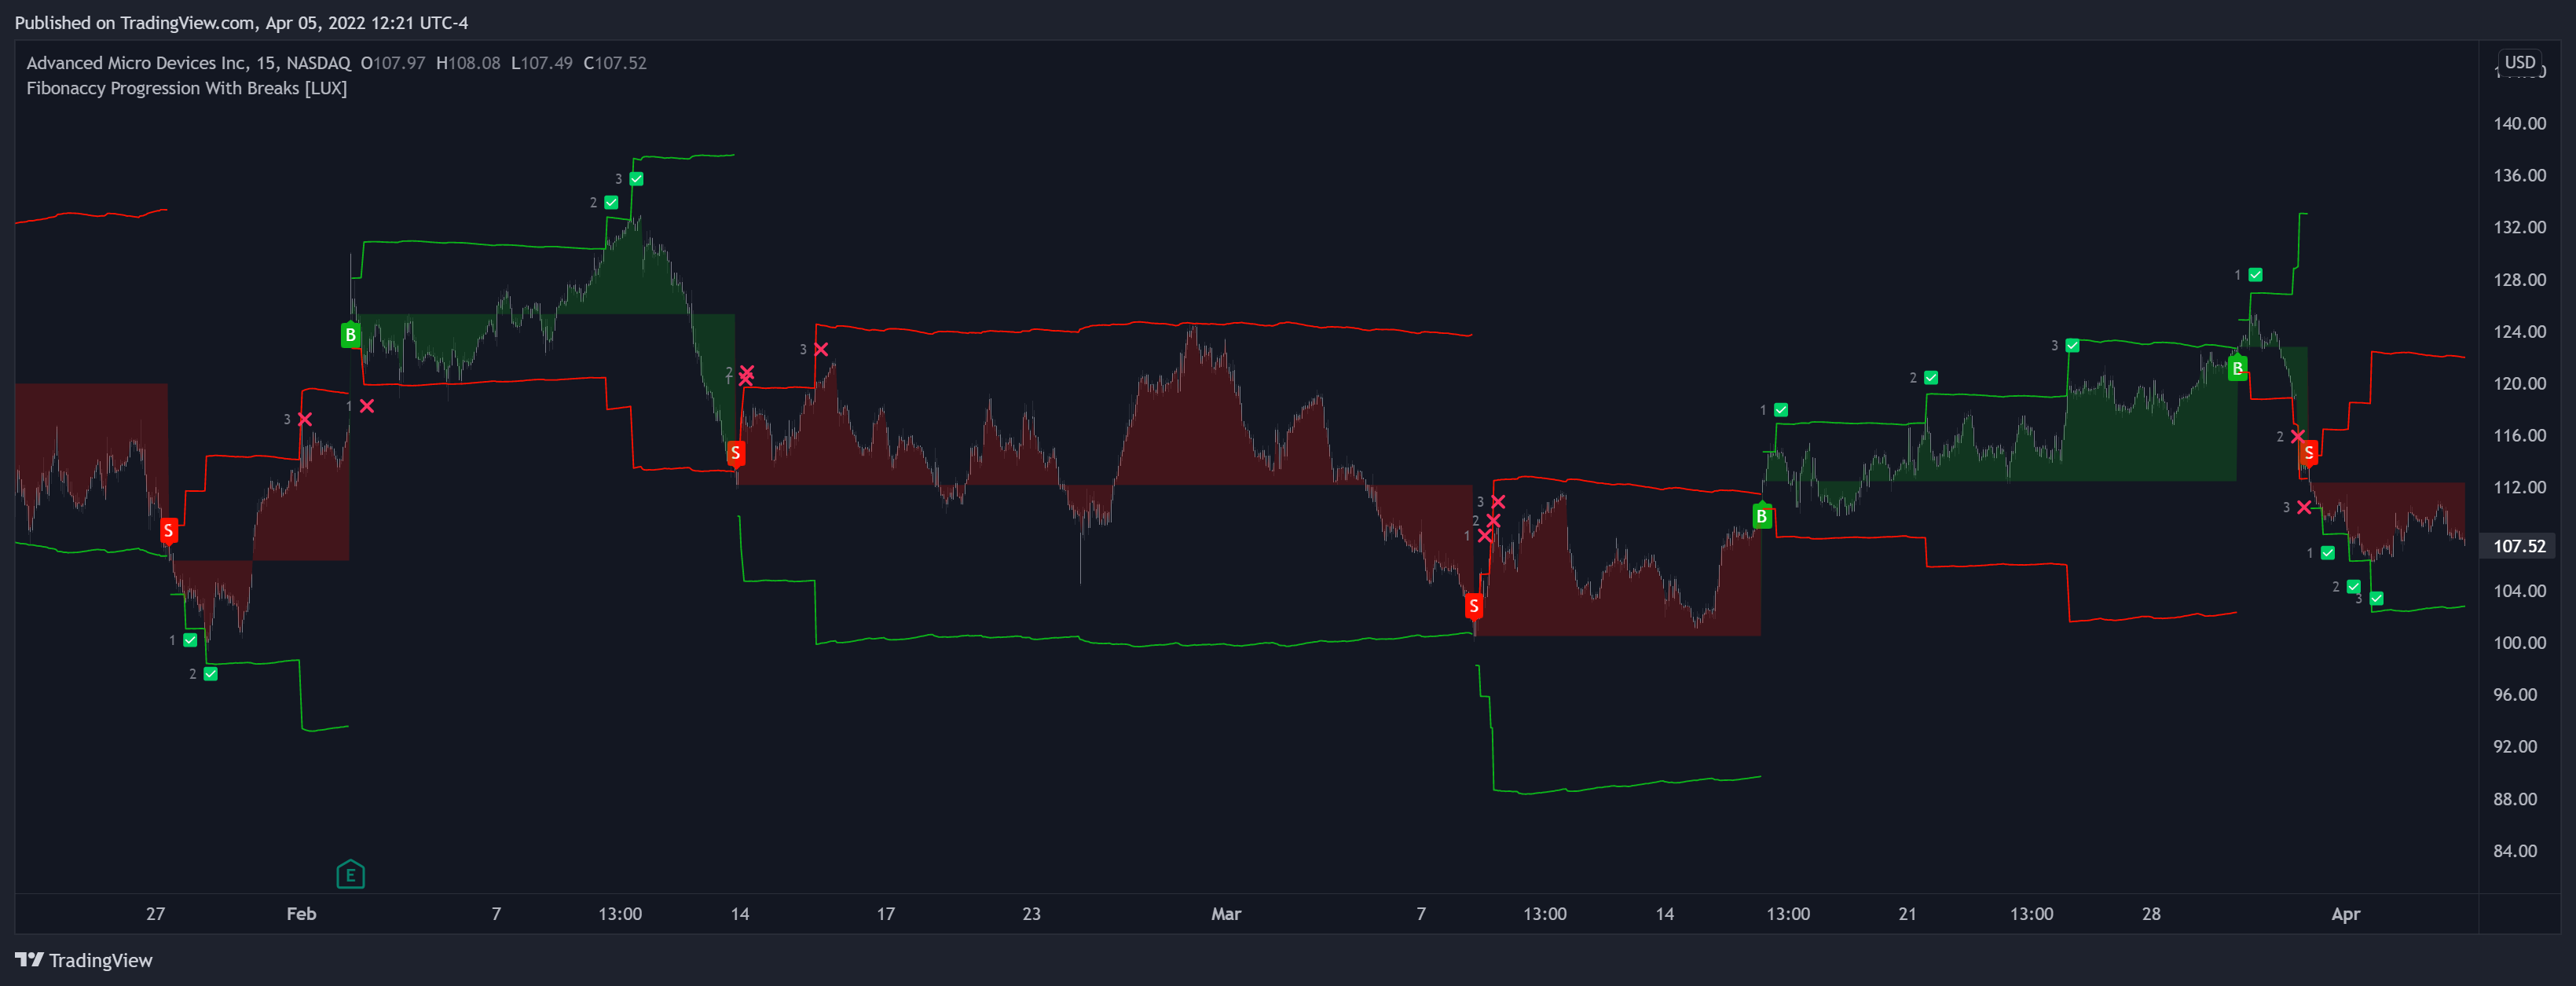Click the green check labeled 2 near 98

211,674
